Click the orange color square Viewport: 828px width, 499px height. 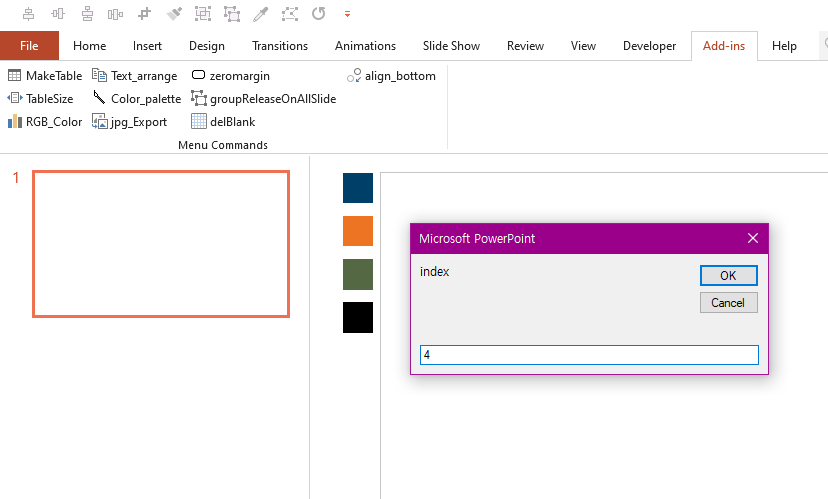358,231
